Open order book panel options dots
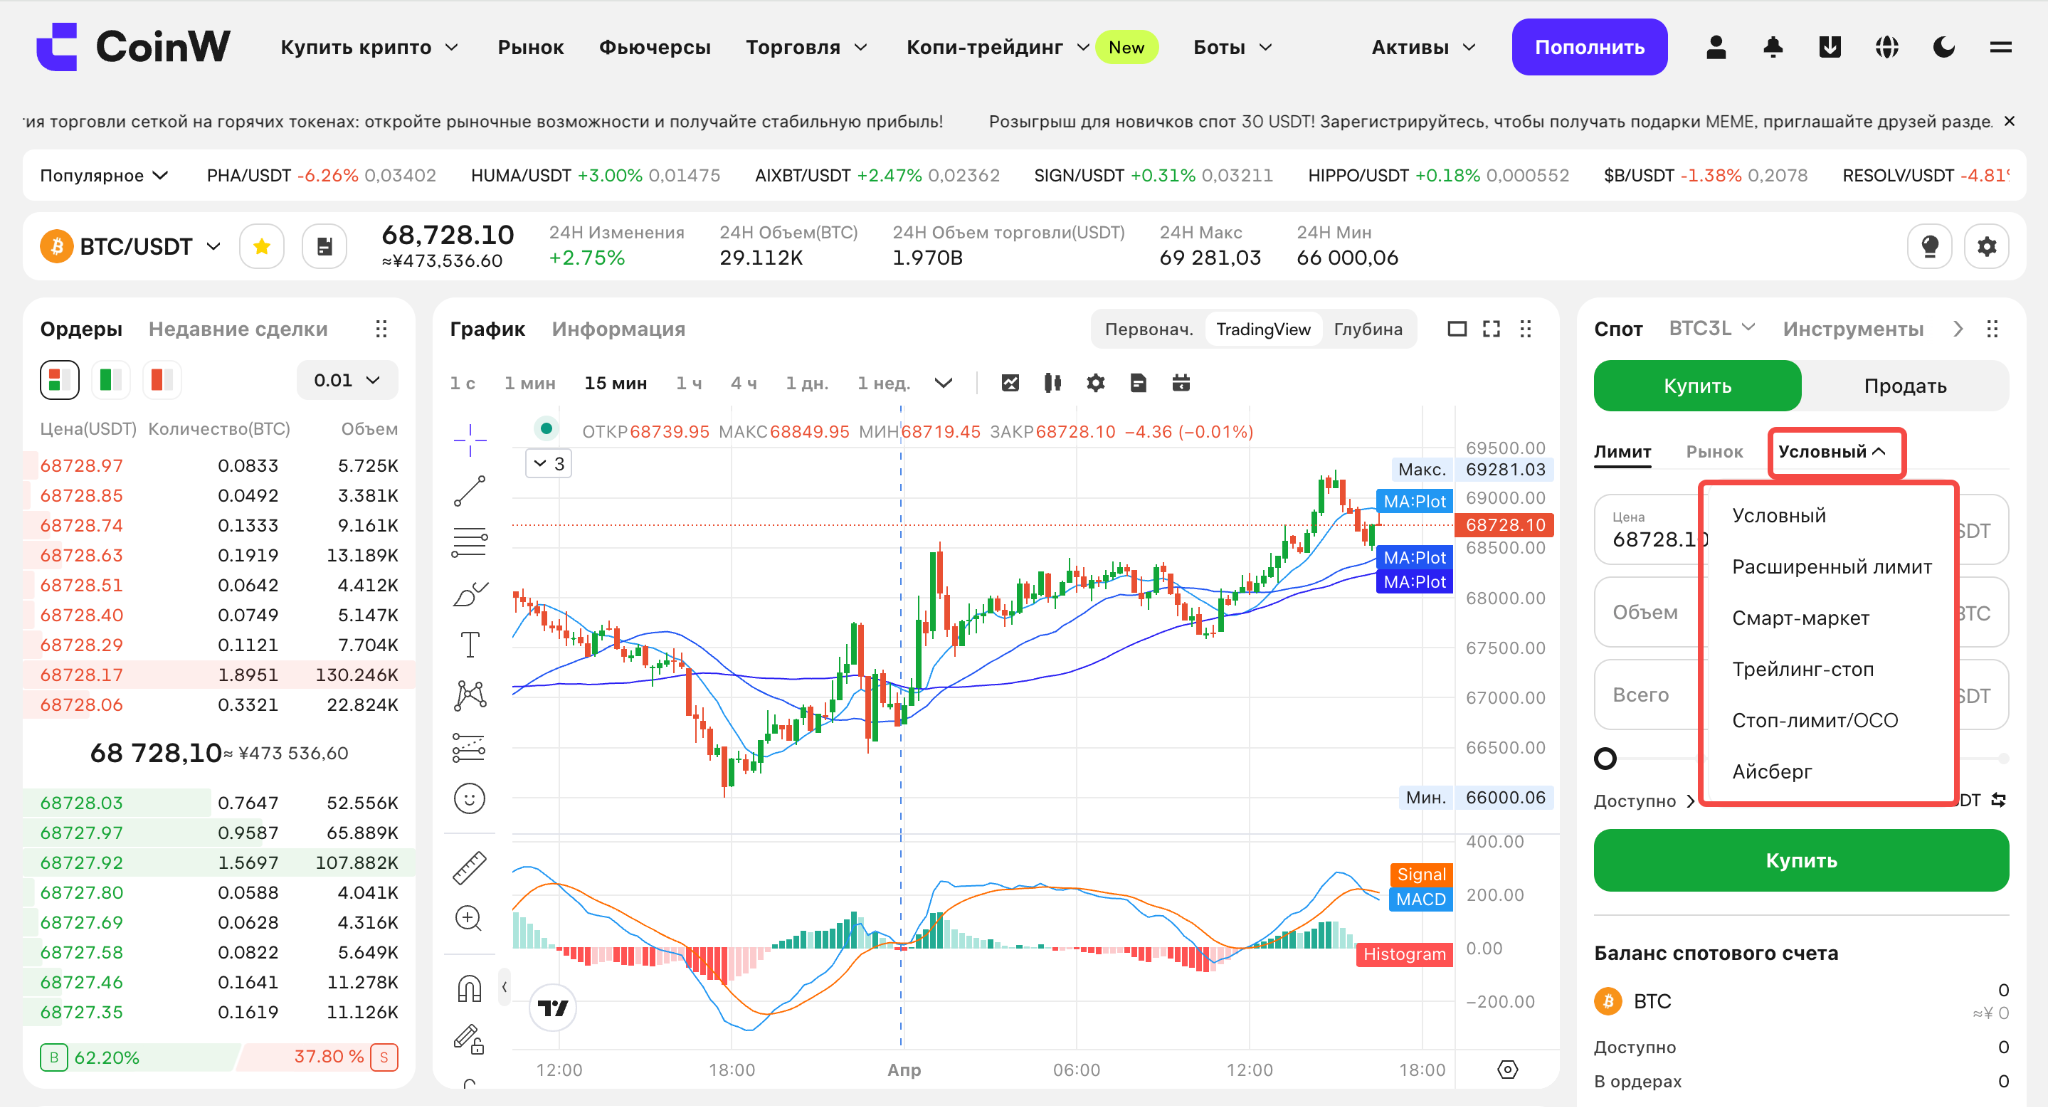This screenshot has height=1107, width=2048. pyautogui.click(x=381, y=329)
